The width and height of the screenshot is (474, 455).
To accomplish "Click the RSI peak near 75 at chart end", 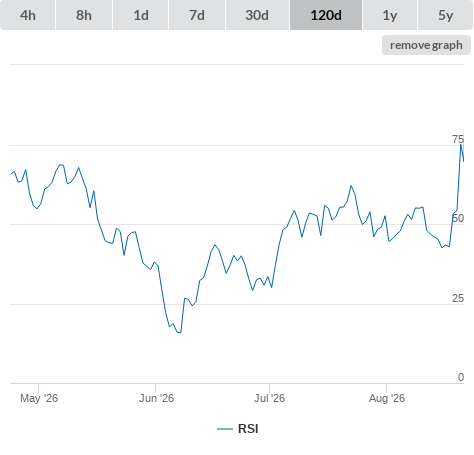I will coord(461,145).
